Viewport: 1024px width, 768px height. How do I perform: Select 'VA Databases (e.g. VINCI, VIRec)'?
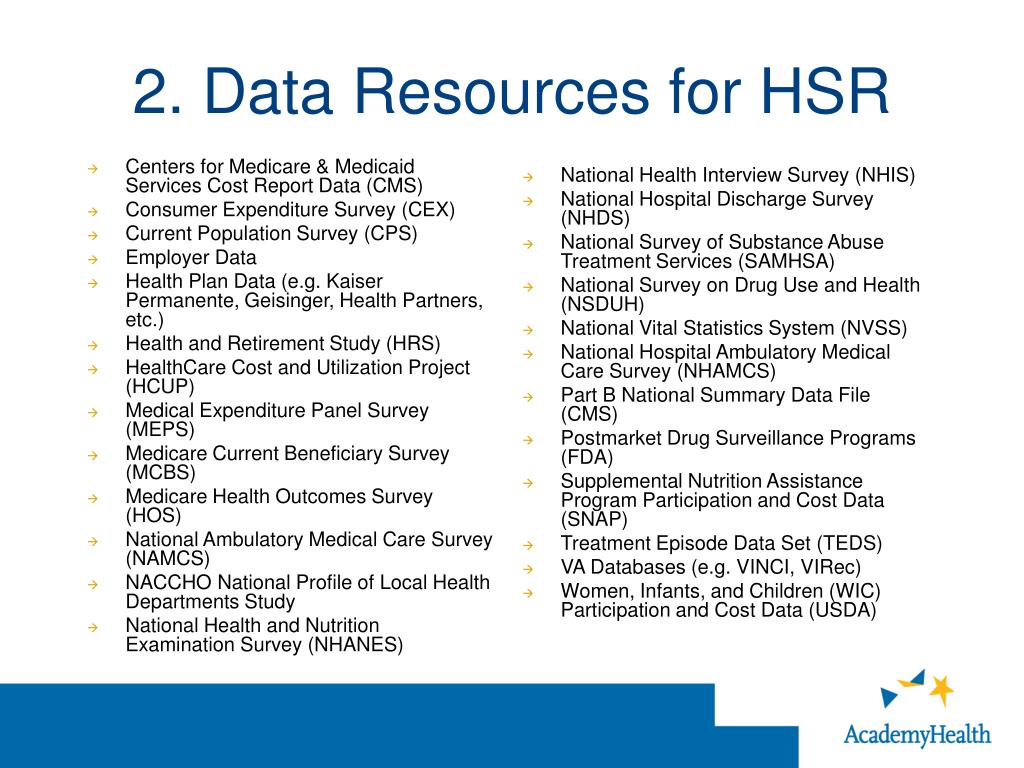click(711, 567)
